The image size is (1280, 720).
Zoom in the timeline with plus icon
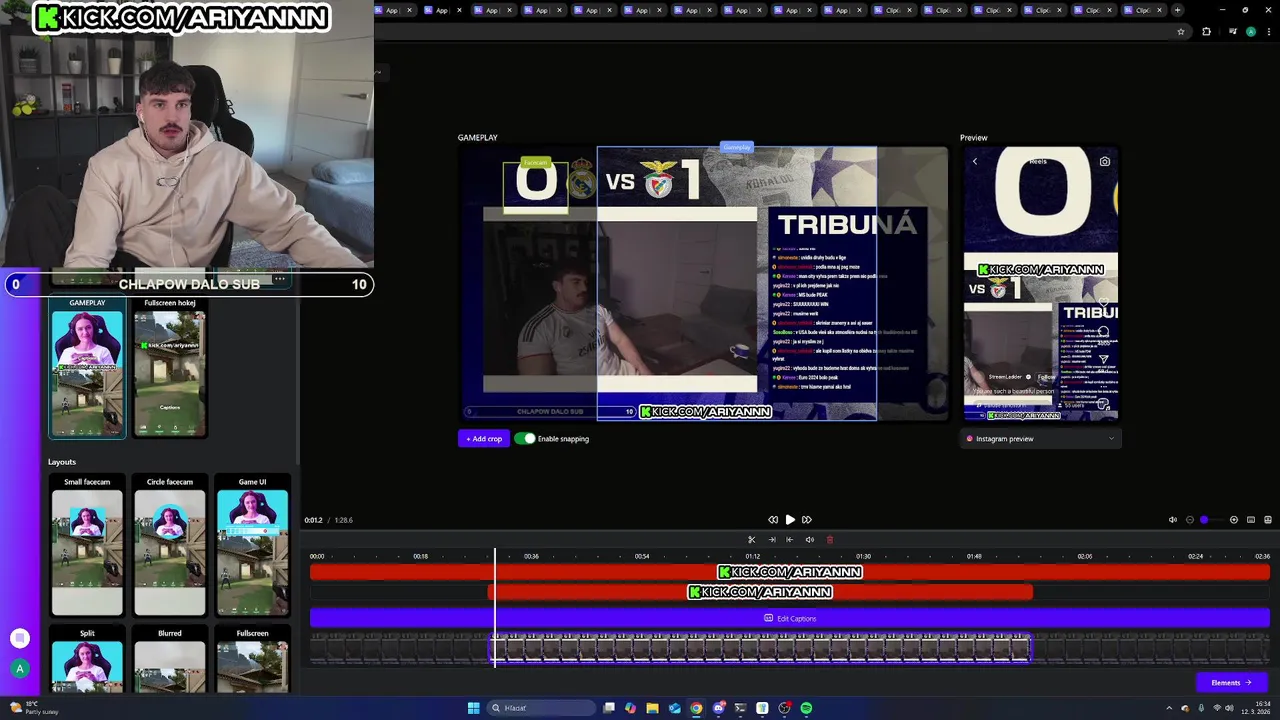(x=1234, y=520)
